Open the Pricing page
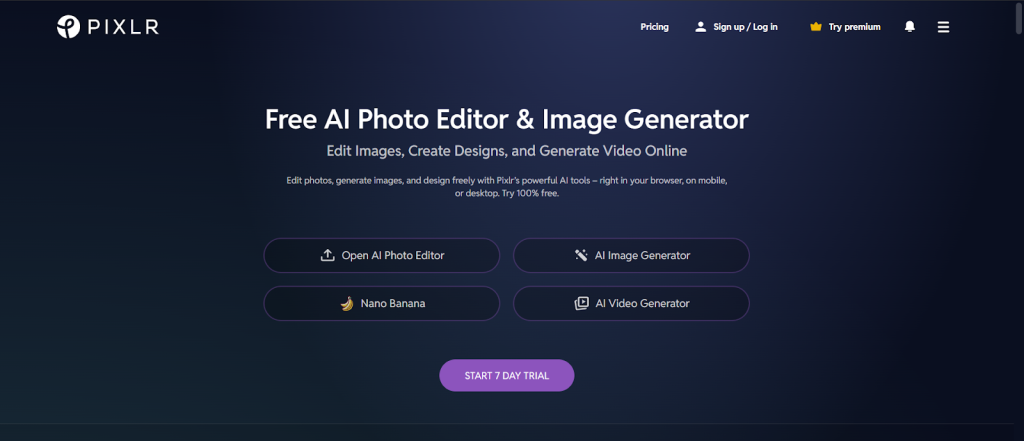The image size is (1024, 441). pyautogui.click(x=654, y=27)
